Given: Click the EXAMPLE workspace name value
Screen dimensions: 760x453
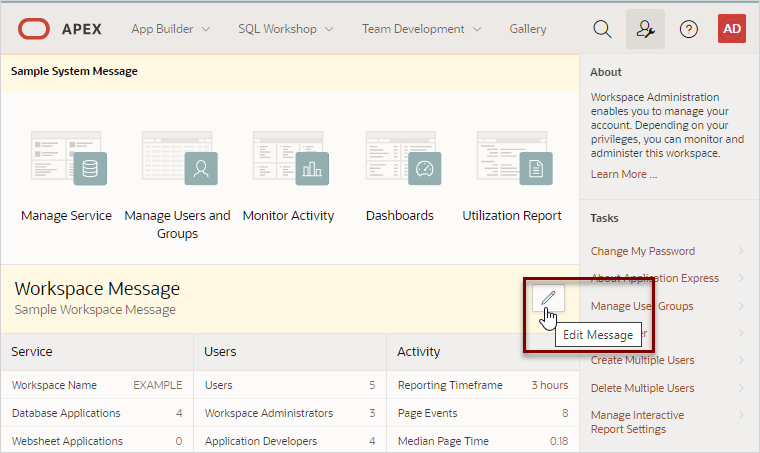Looking at the screenshot, I should coord(158,385).
